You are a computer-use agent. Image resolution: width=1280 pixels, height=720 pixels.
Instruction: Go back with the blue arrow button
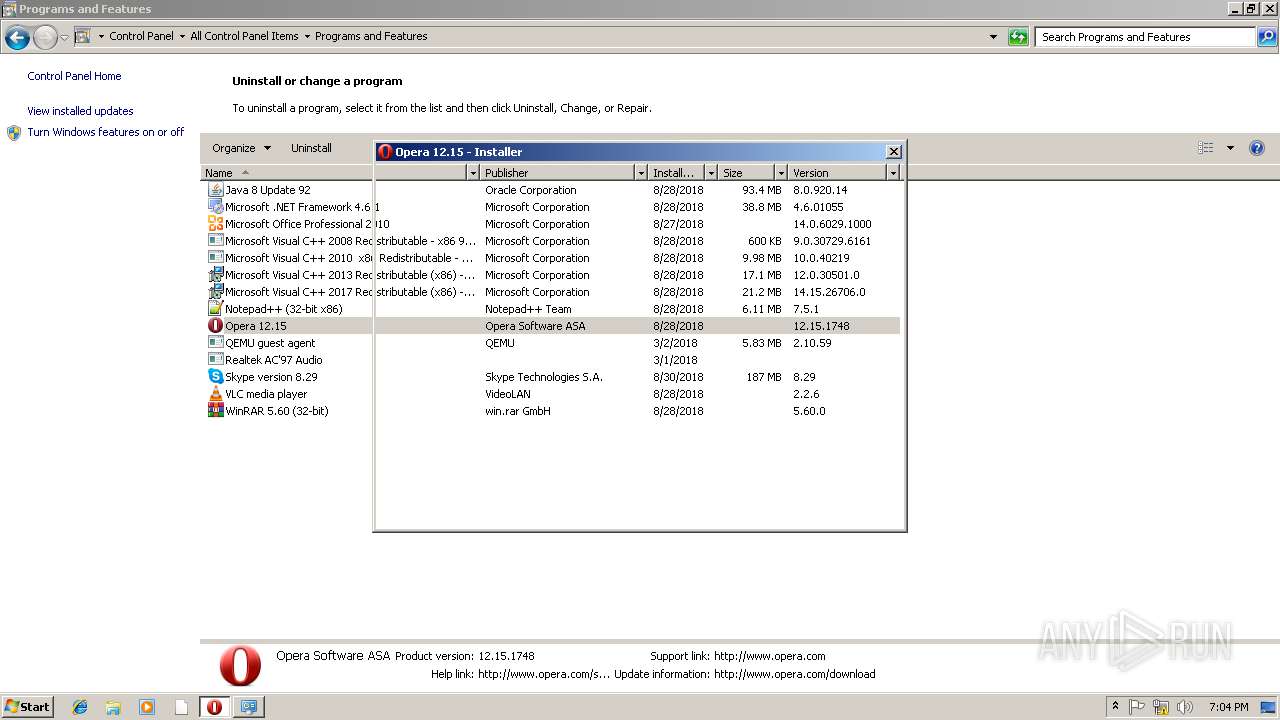pyautogui.click(x=17, y=38)
